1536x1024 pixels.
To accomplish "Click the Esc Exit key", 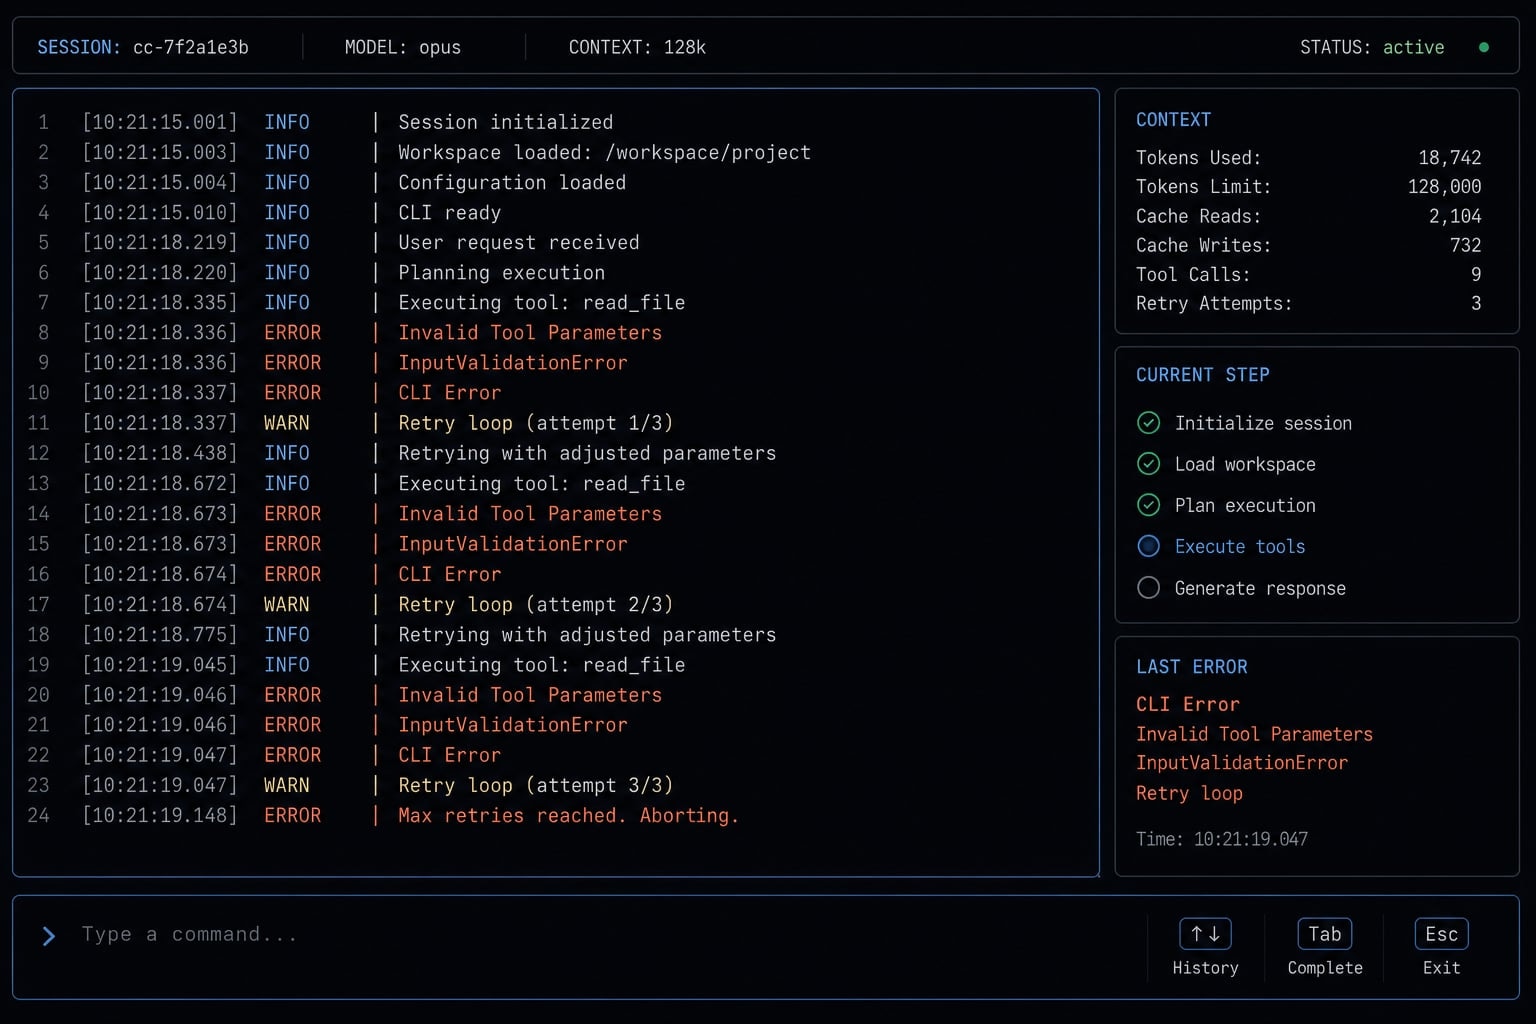I will [1442, 934].
